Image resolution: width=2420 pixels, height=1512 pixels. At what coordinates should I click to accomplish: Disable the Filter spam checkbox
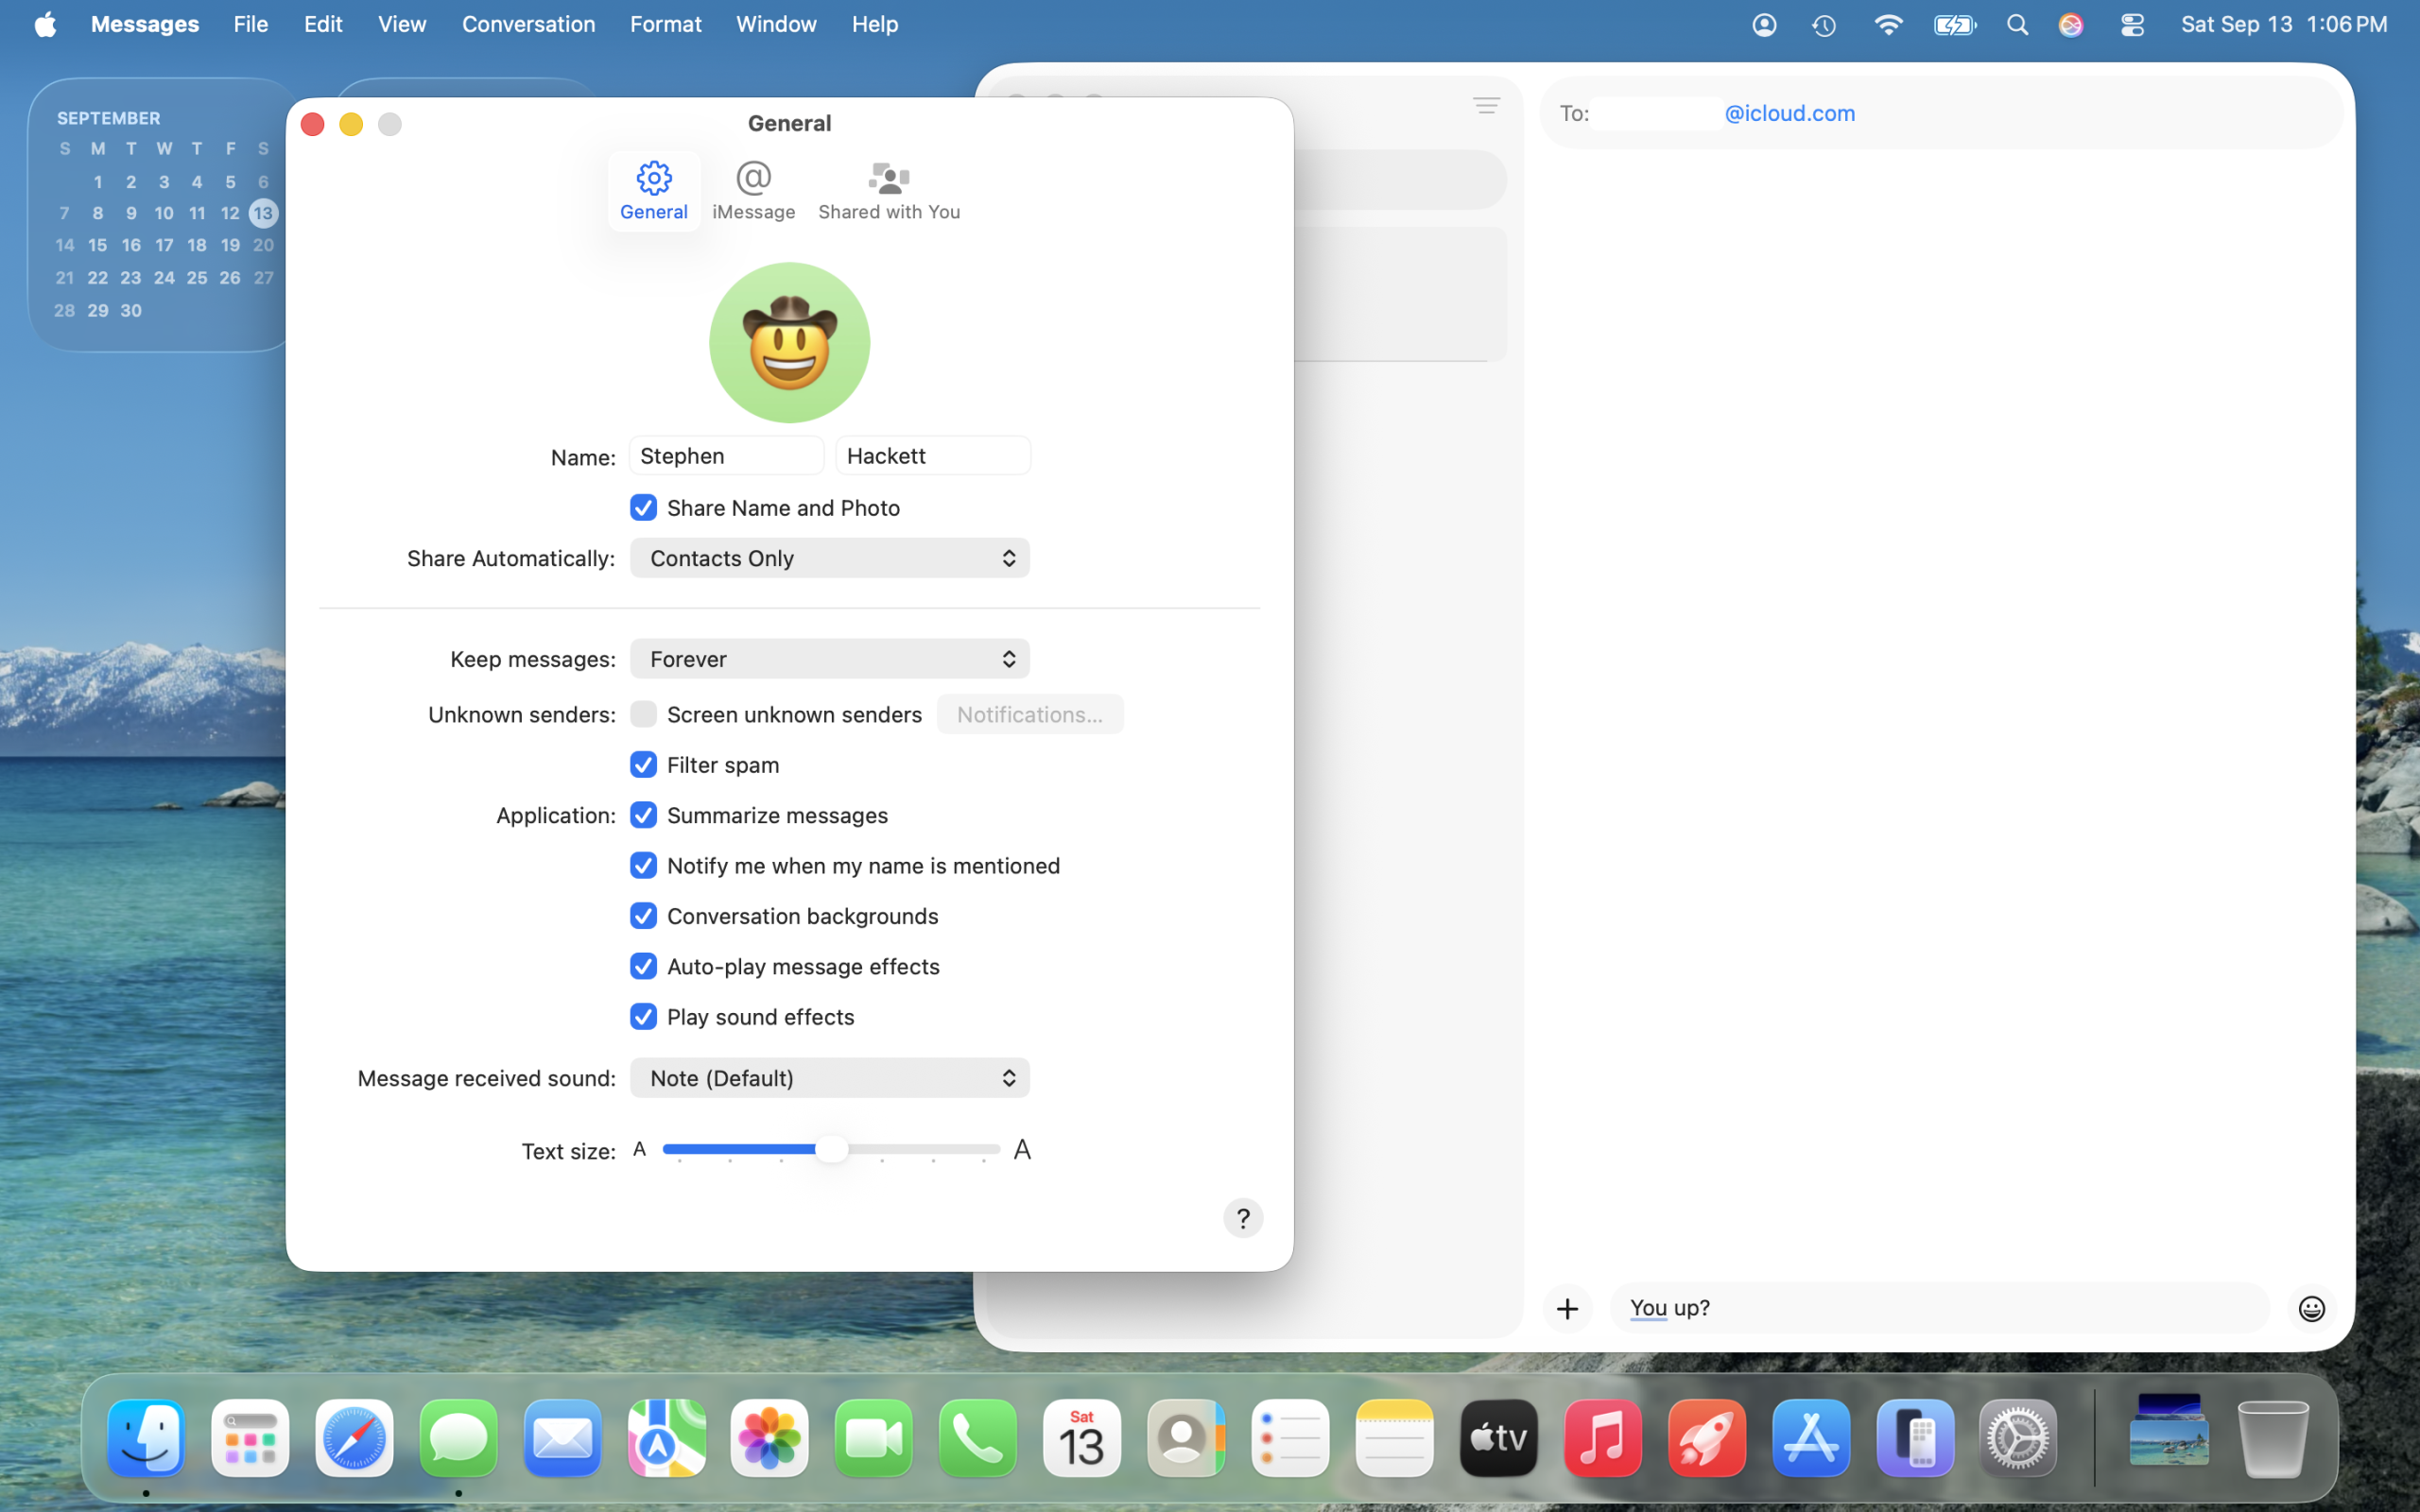pyautogui.click(x=643, y=765)
